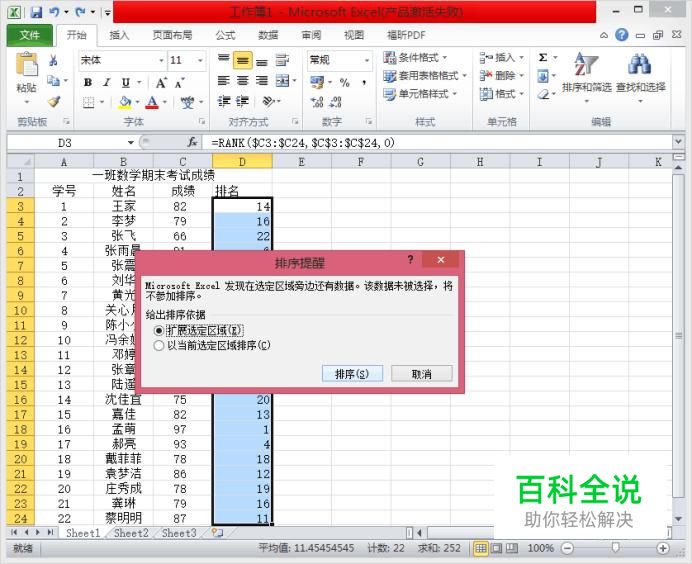Image resolution: width=692 pixels, height=564 pixels.
Task: Click the AutoSum sigma icon
Action: pyautogui.click(x=543, y=57)
